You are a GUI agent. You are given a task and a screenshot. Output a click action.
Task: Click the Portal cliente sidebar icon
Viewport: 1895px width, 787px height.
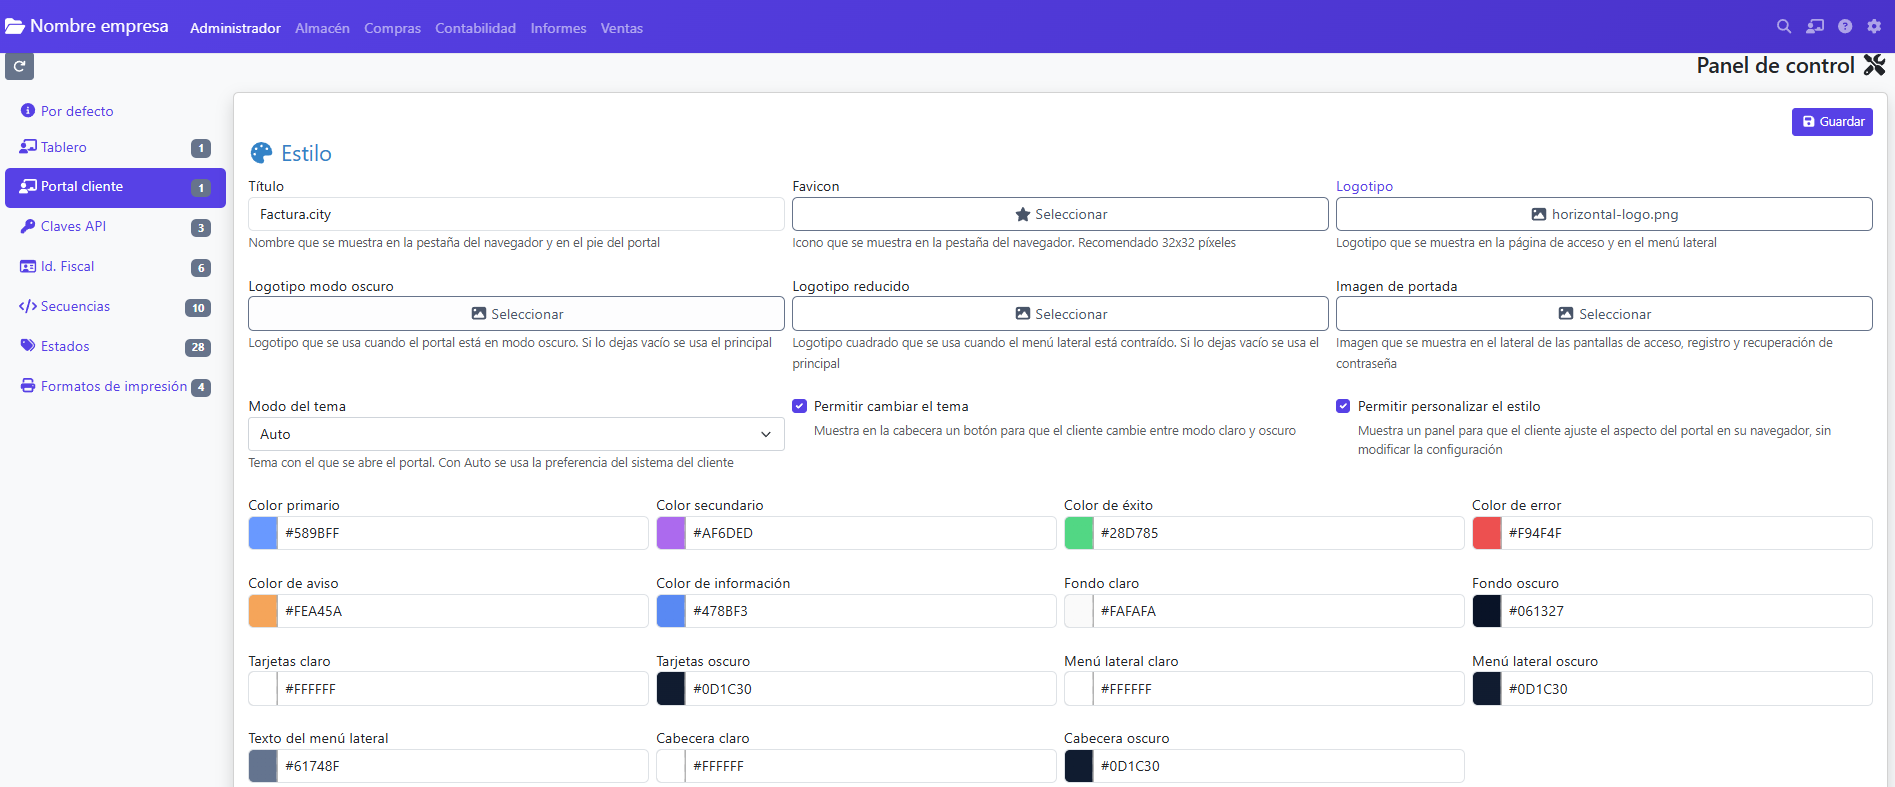pos(28,186)
